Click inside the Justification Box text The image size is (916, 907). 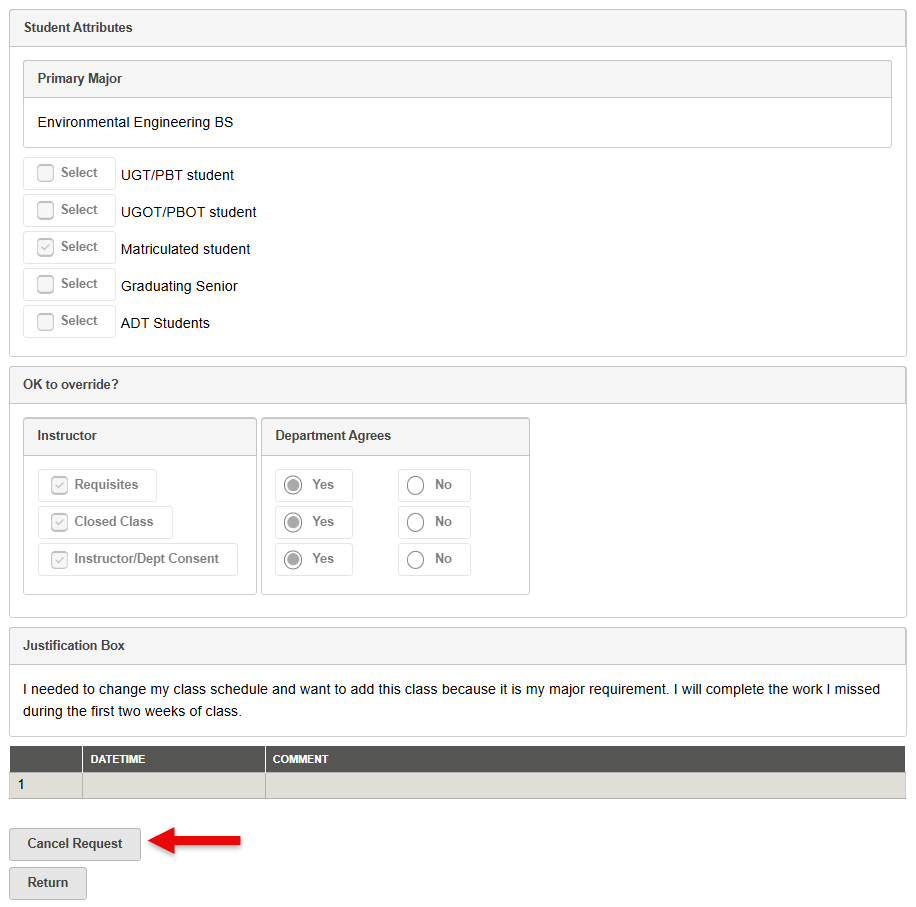point(450,697)
